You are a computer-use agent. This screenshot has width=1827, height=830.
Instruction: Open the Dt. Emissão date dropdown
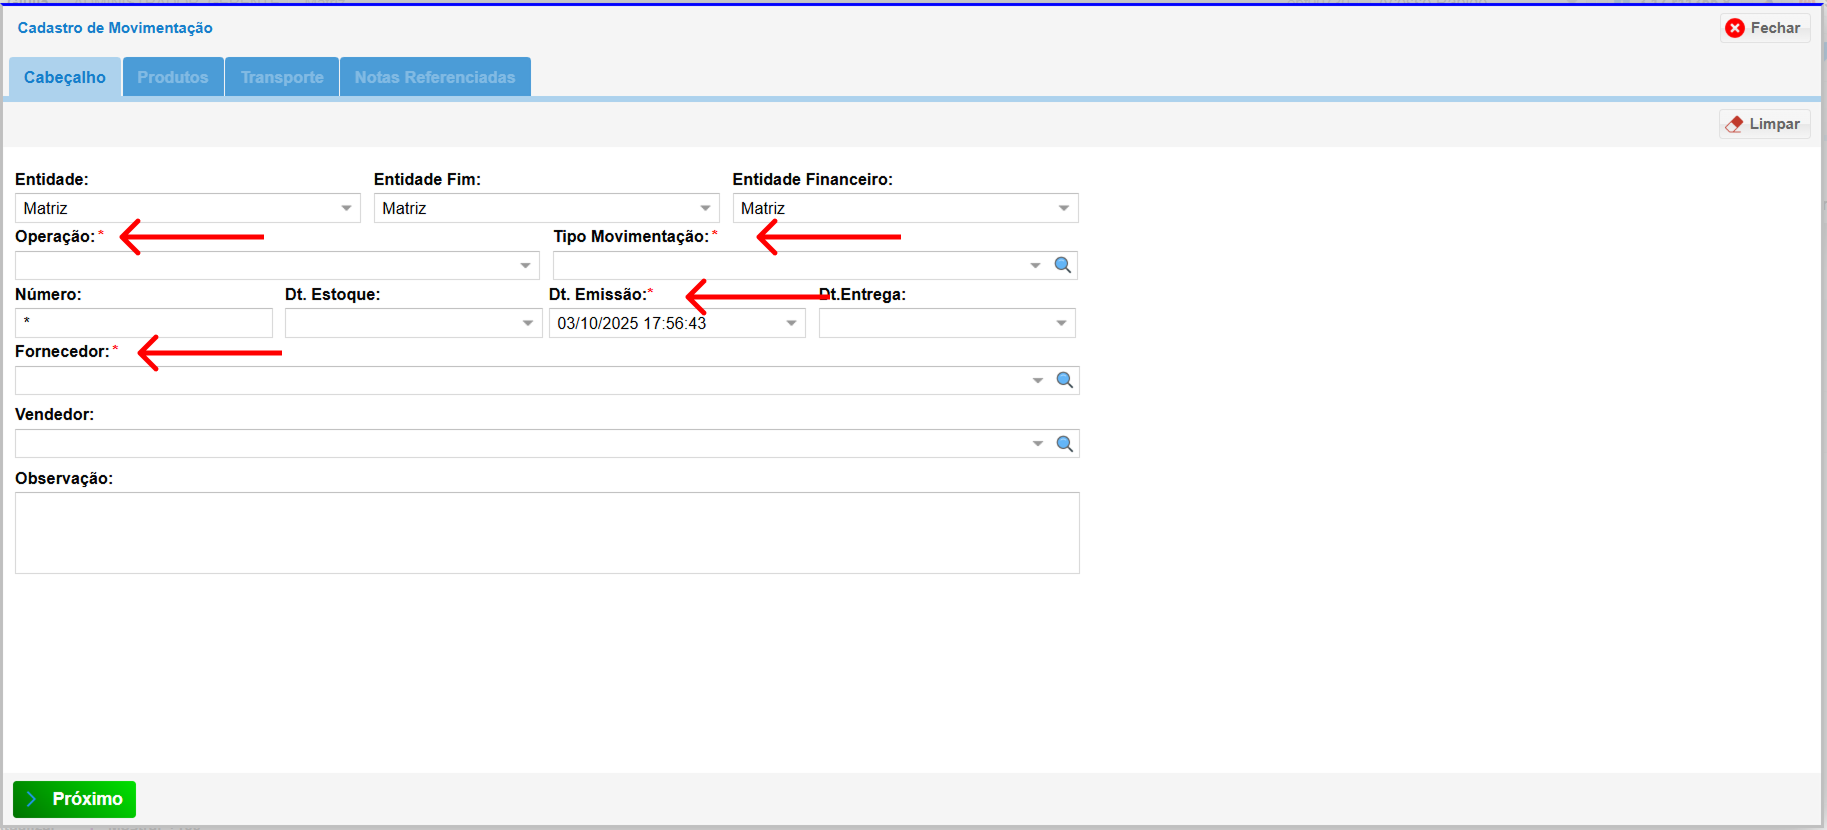pyautogui.click(x=792, y=323)
